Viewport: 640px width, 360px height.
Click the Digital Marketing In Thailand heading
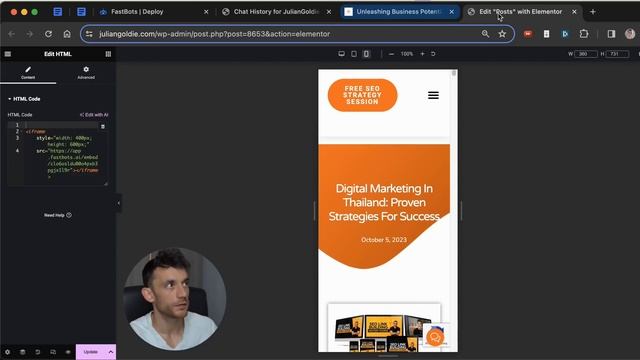click(384, 202)
